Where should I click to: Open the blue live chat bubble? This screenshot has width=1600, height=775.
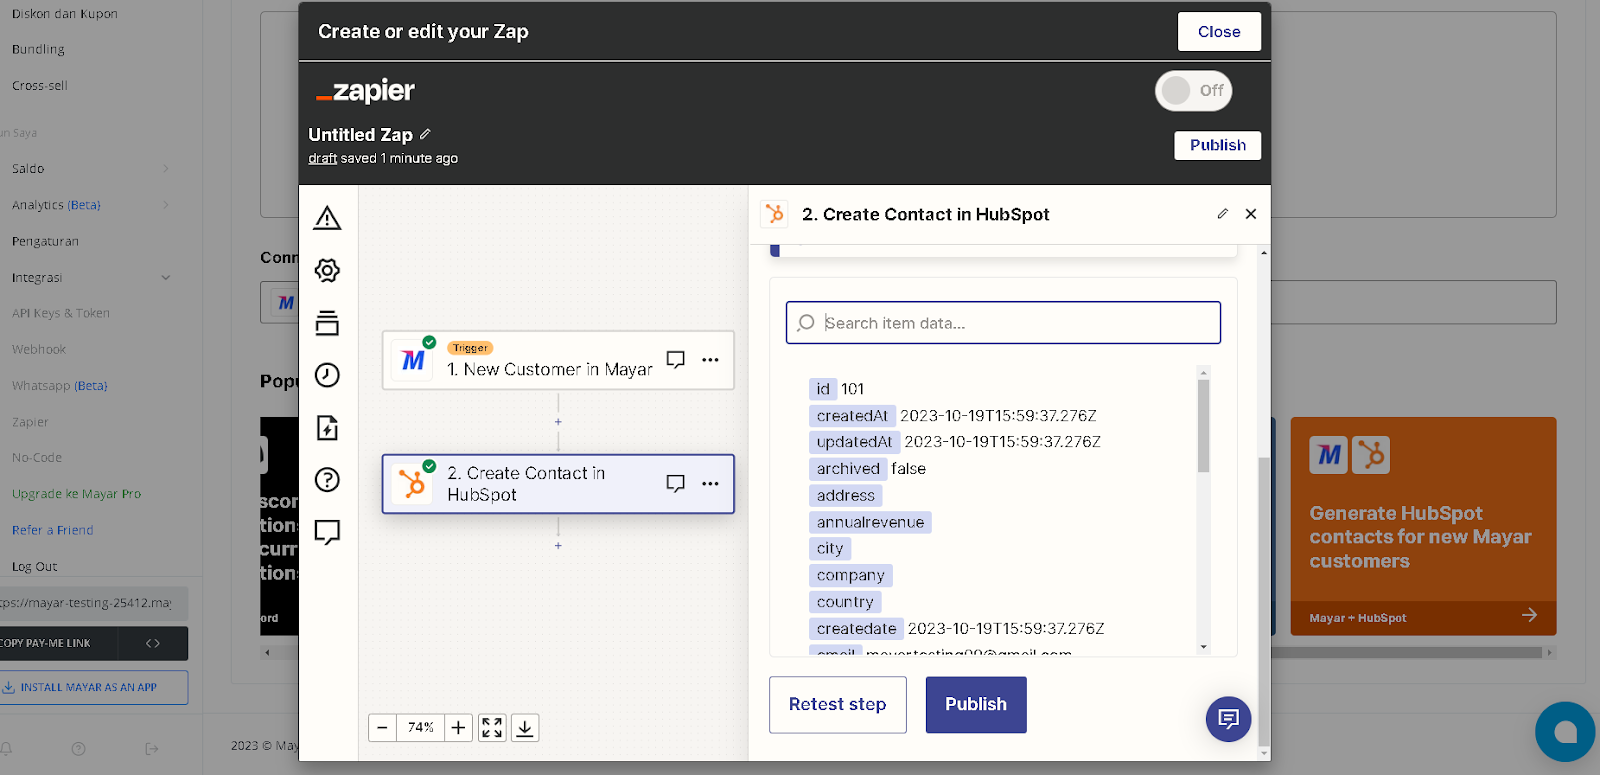[x=1565, y=732]
